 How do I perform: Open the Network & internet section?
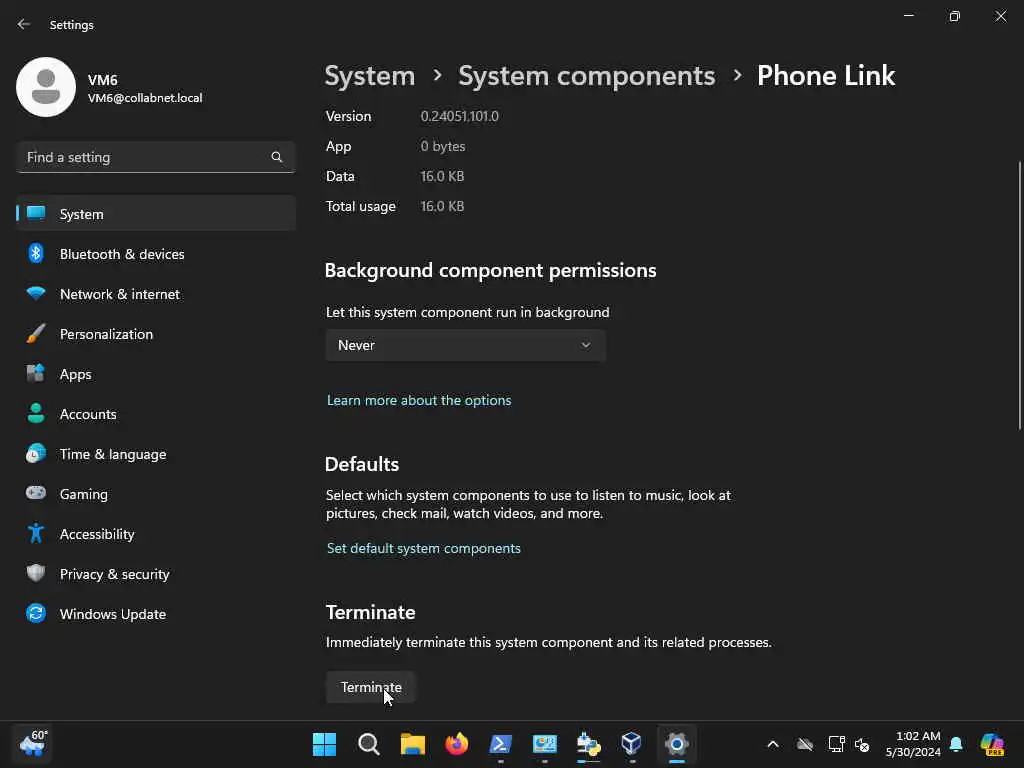coord(155,294)
